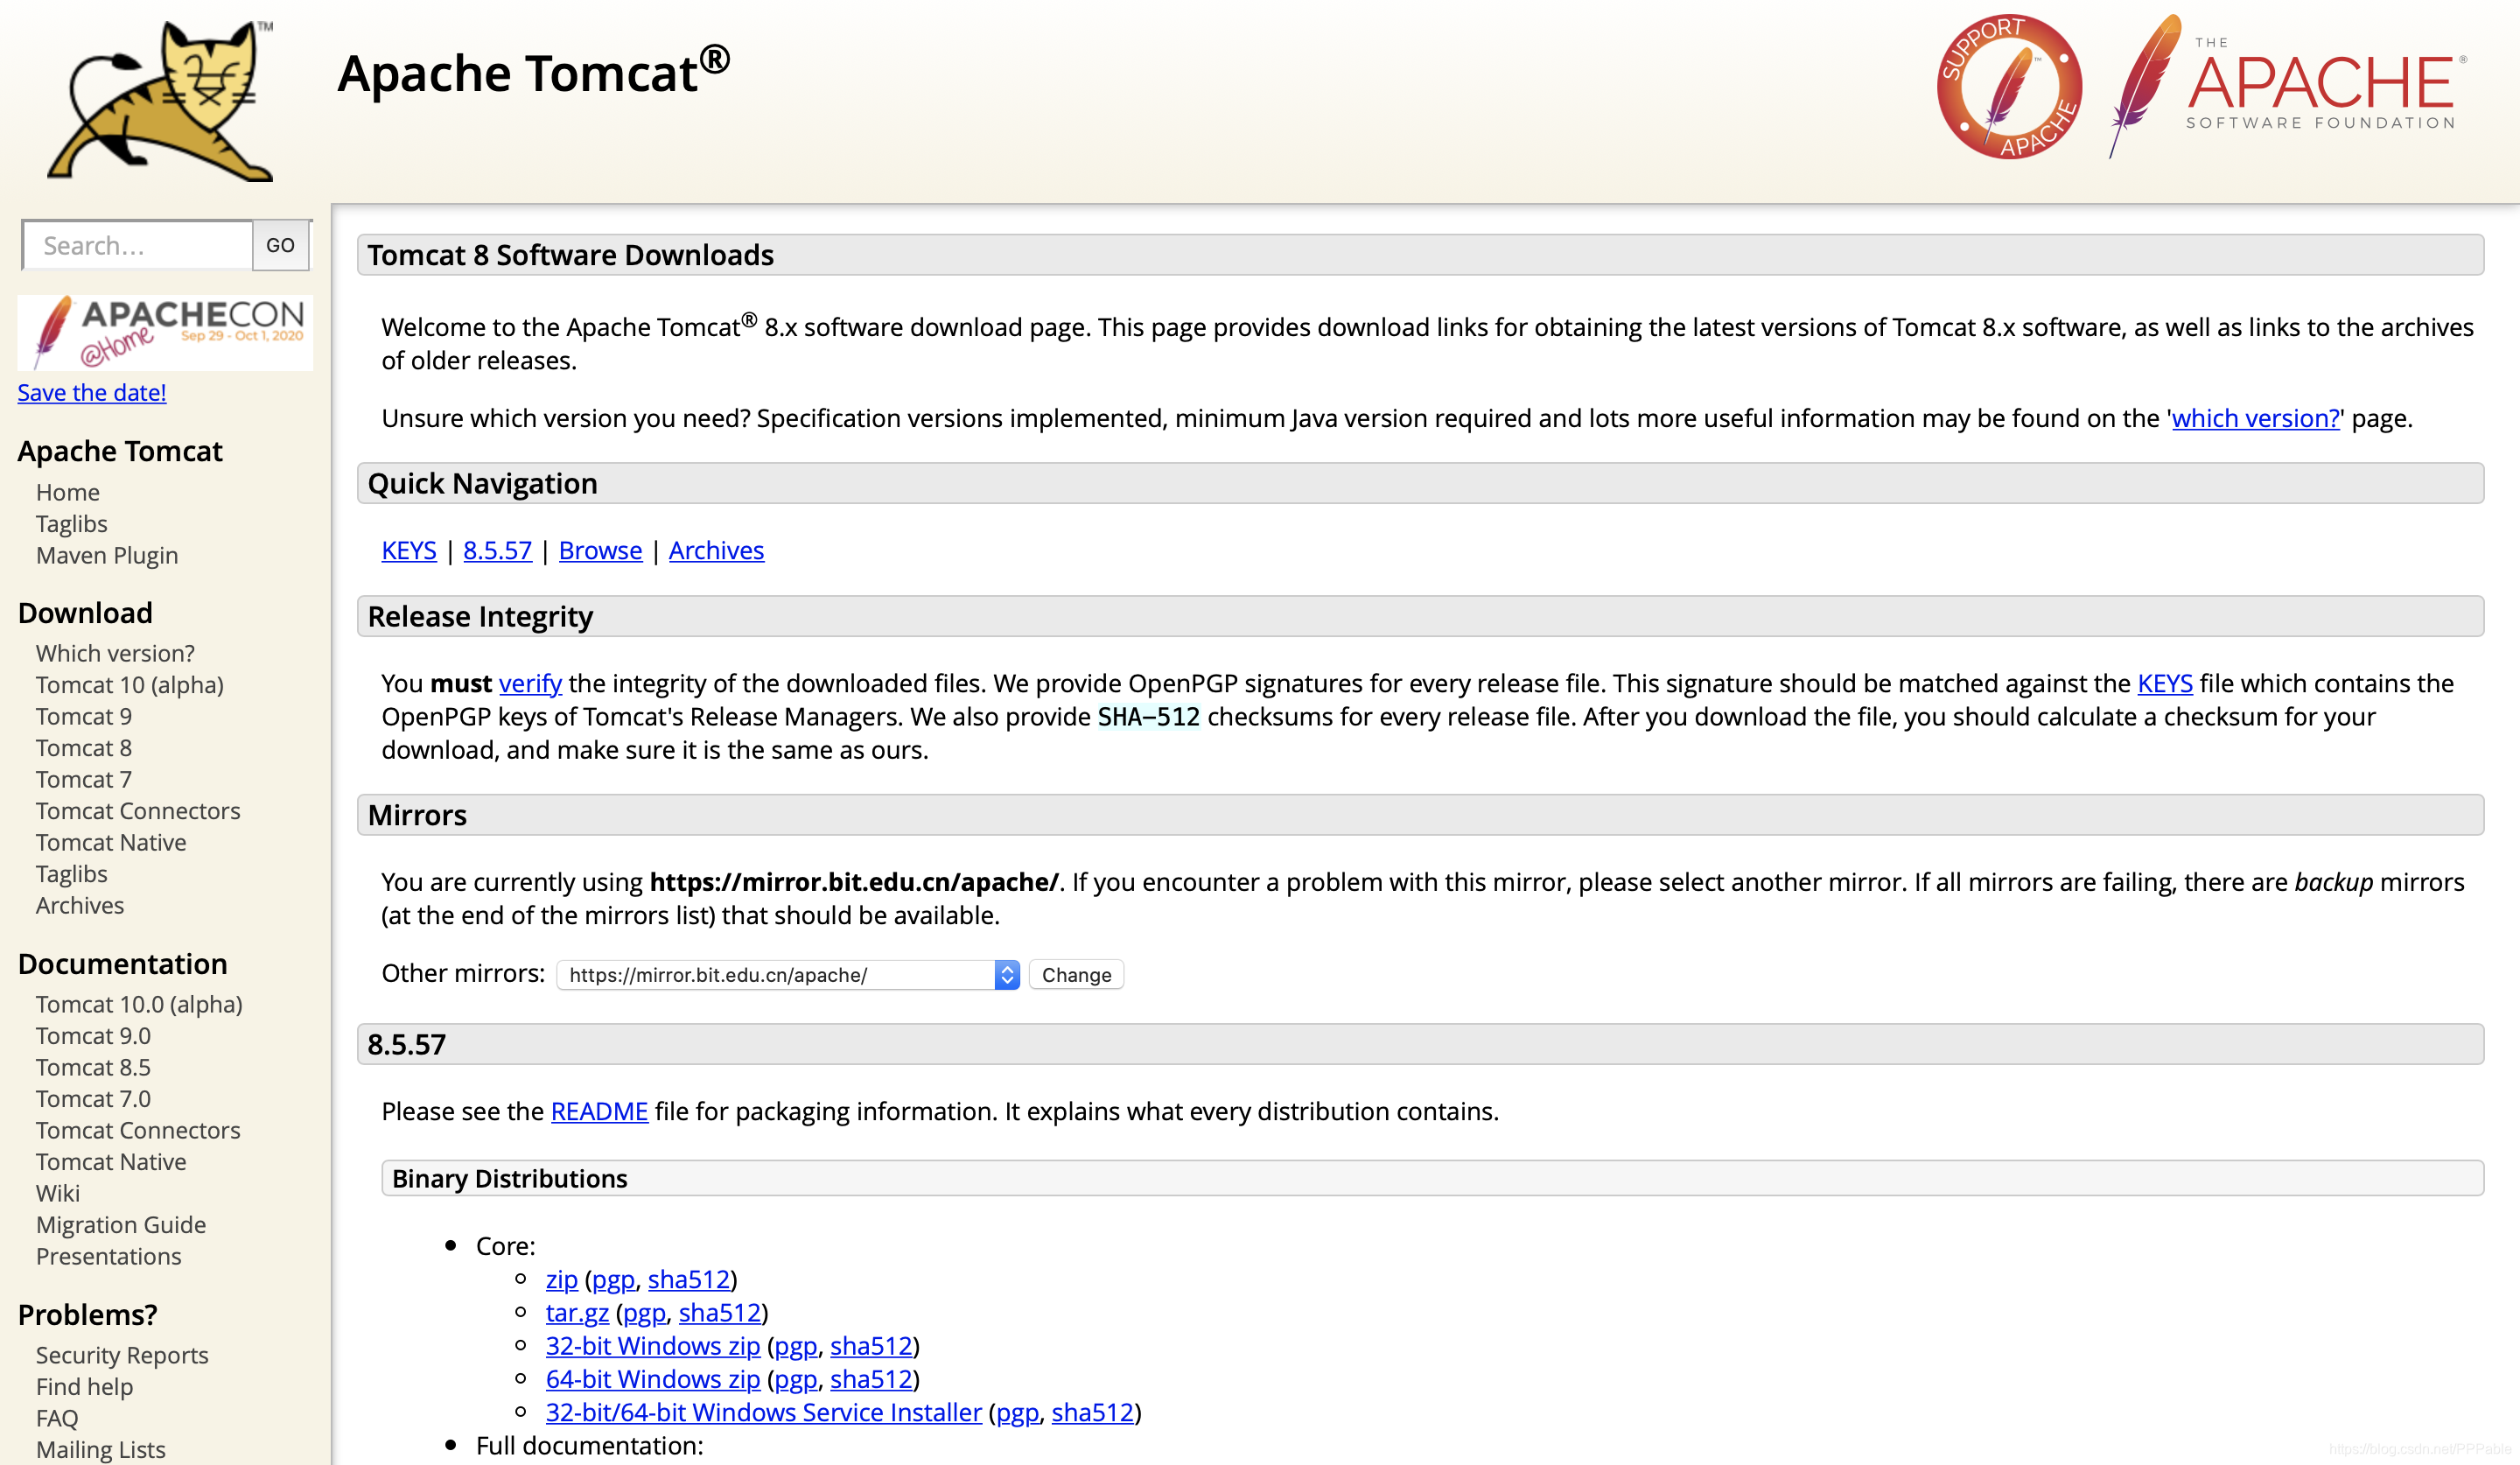Open sha512 for 64-bit Windows zip
This screenshot has width=2520, height=1465.
coord(871,1378)
